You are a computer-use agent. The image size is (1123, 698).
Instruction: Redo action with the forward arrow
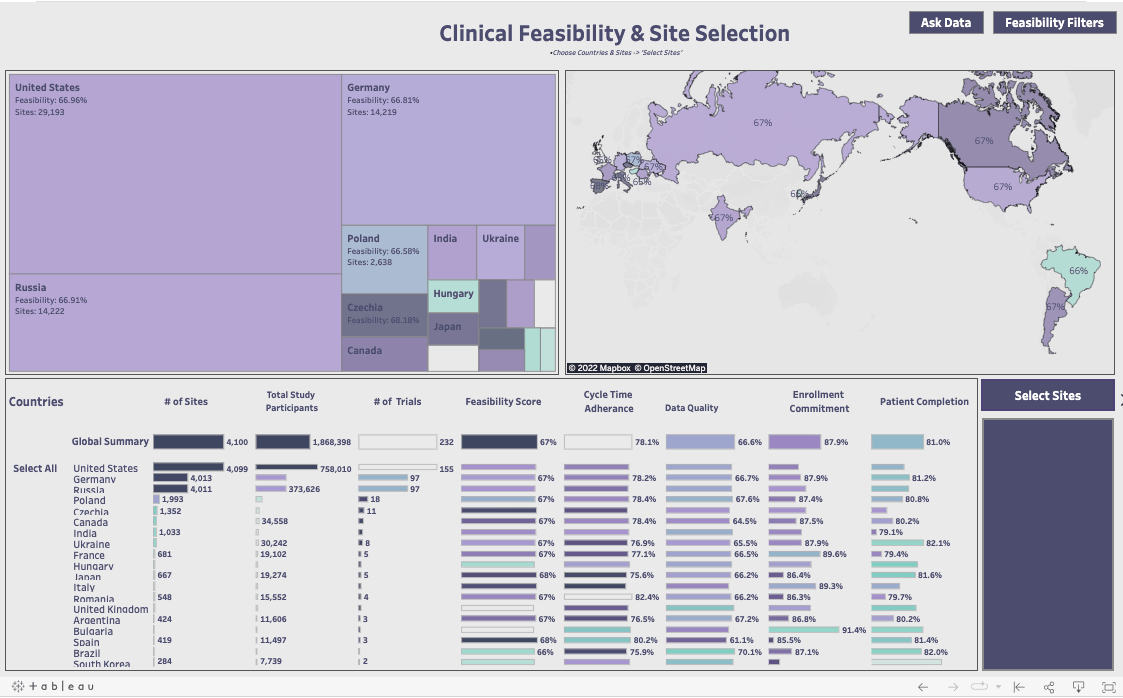[x=953, y=687]
